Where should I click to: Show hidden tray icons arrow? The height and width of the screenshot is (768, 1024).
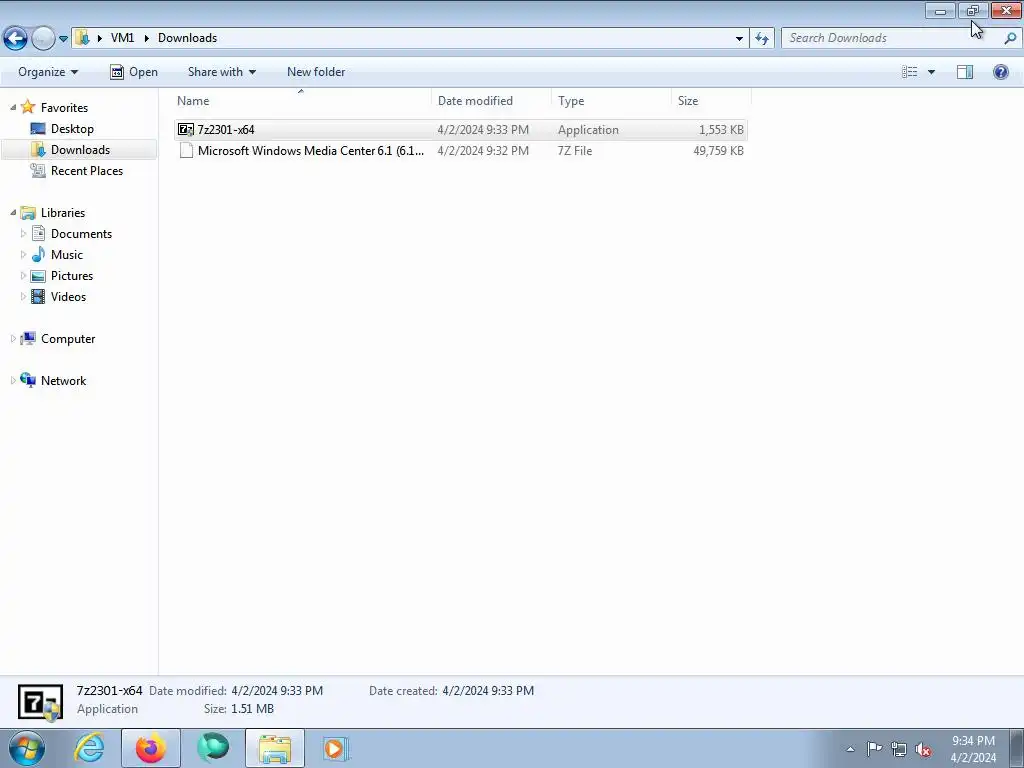tap(850, 749)
